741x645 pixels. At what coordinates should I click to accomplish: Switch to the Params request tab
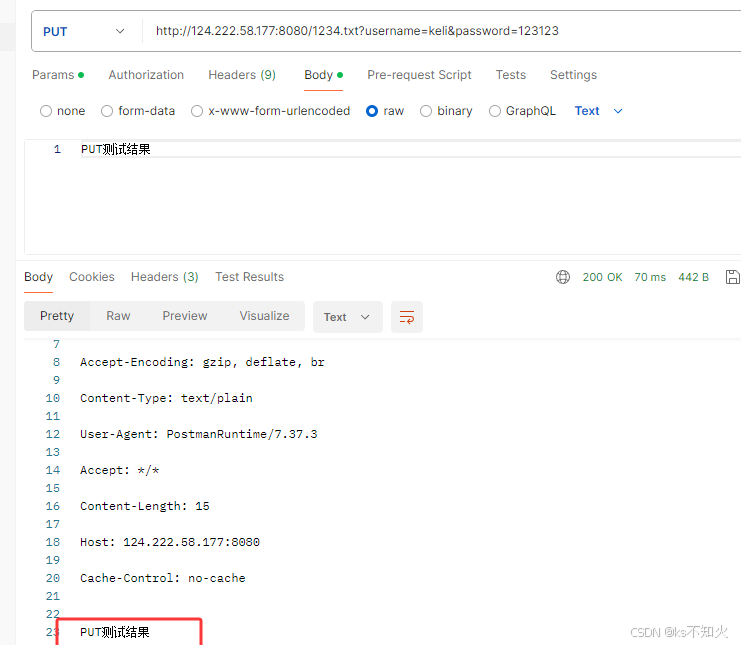pos(58,75)
